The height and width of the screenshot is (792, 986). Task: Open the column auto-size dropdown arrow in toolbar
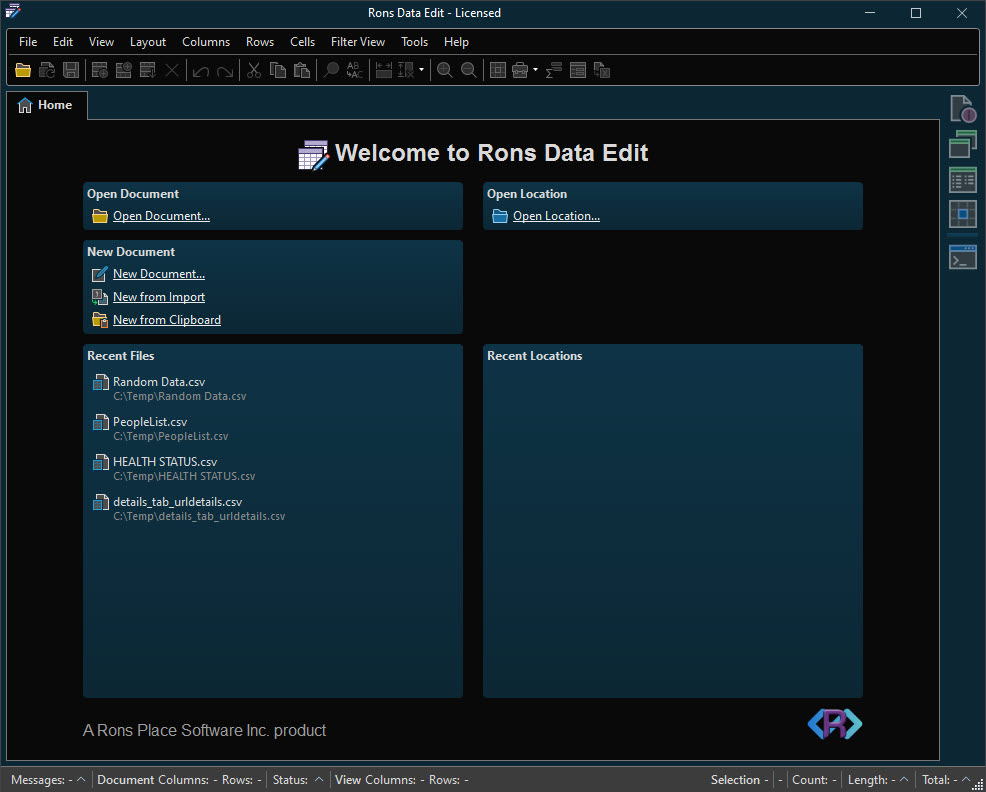423,70
